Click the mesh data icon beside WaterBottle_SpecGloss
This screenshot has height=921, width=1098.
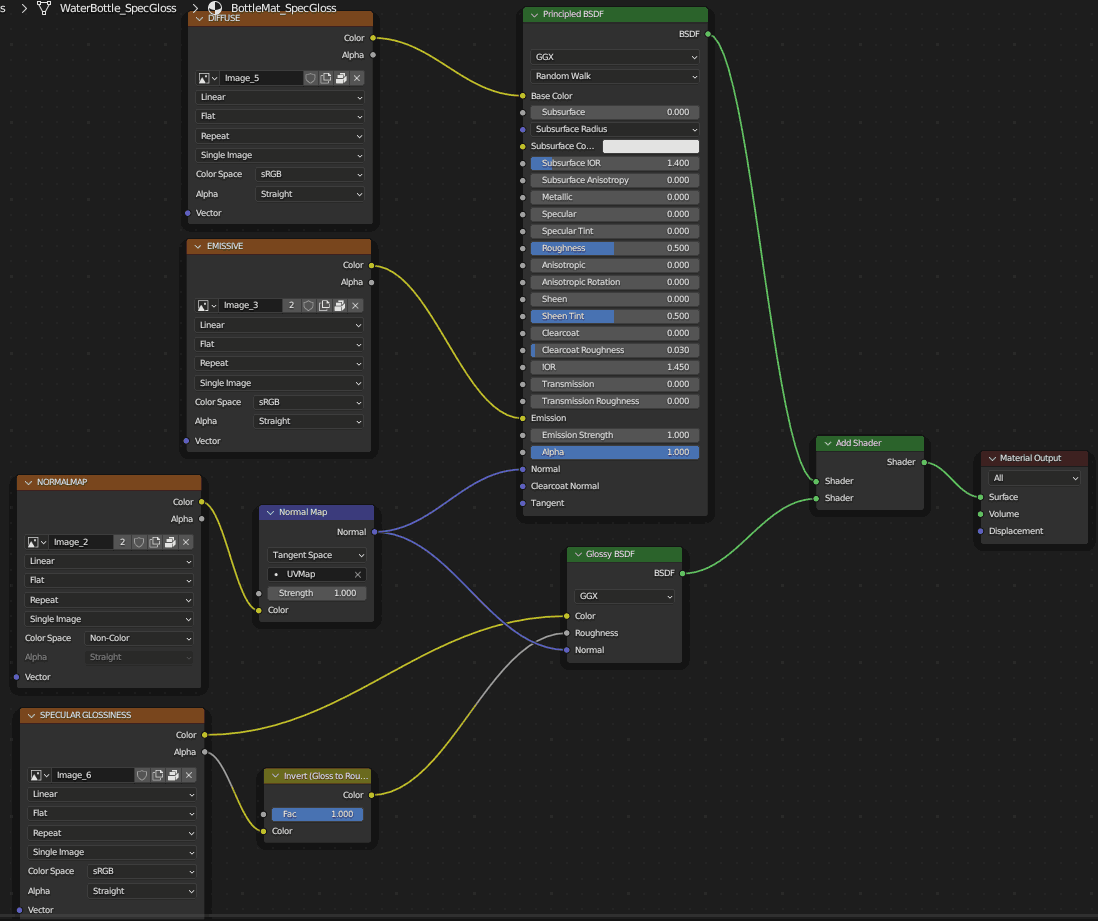tap(43, 8)
